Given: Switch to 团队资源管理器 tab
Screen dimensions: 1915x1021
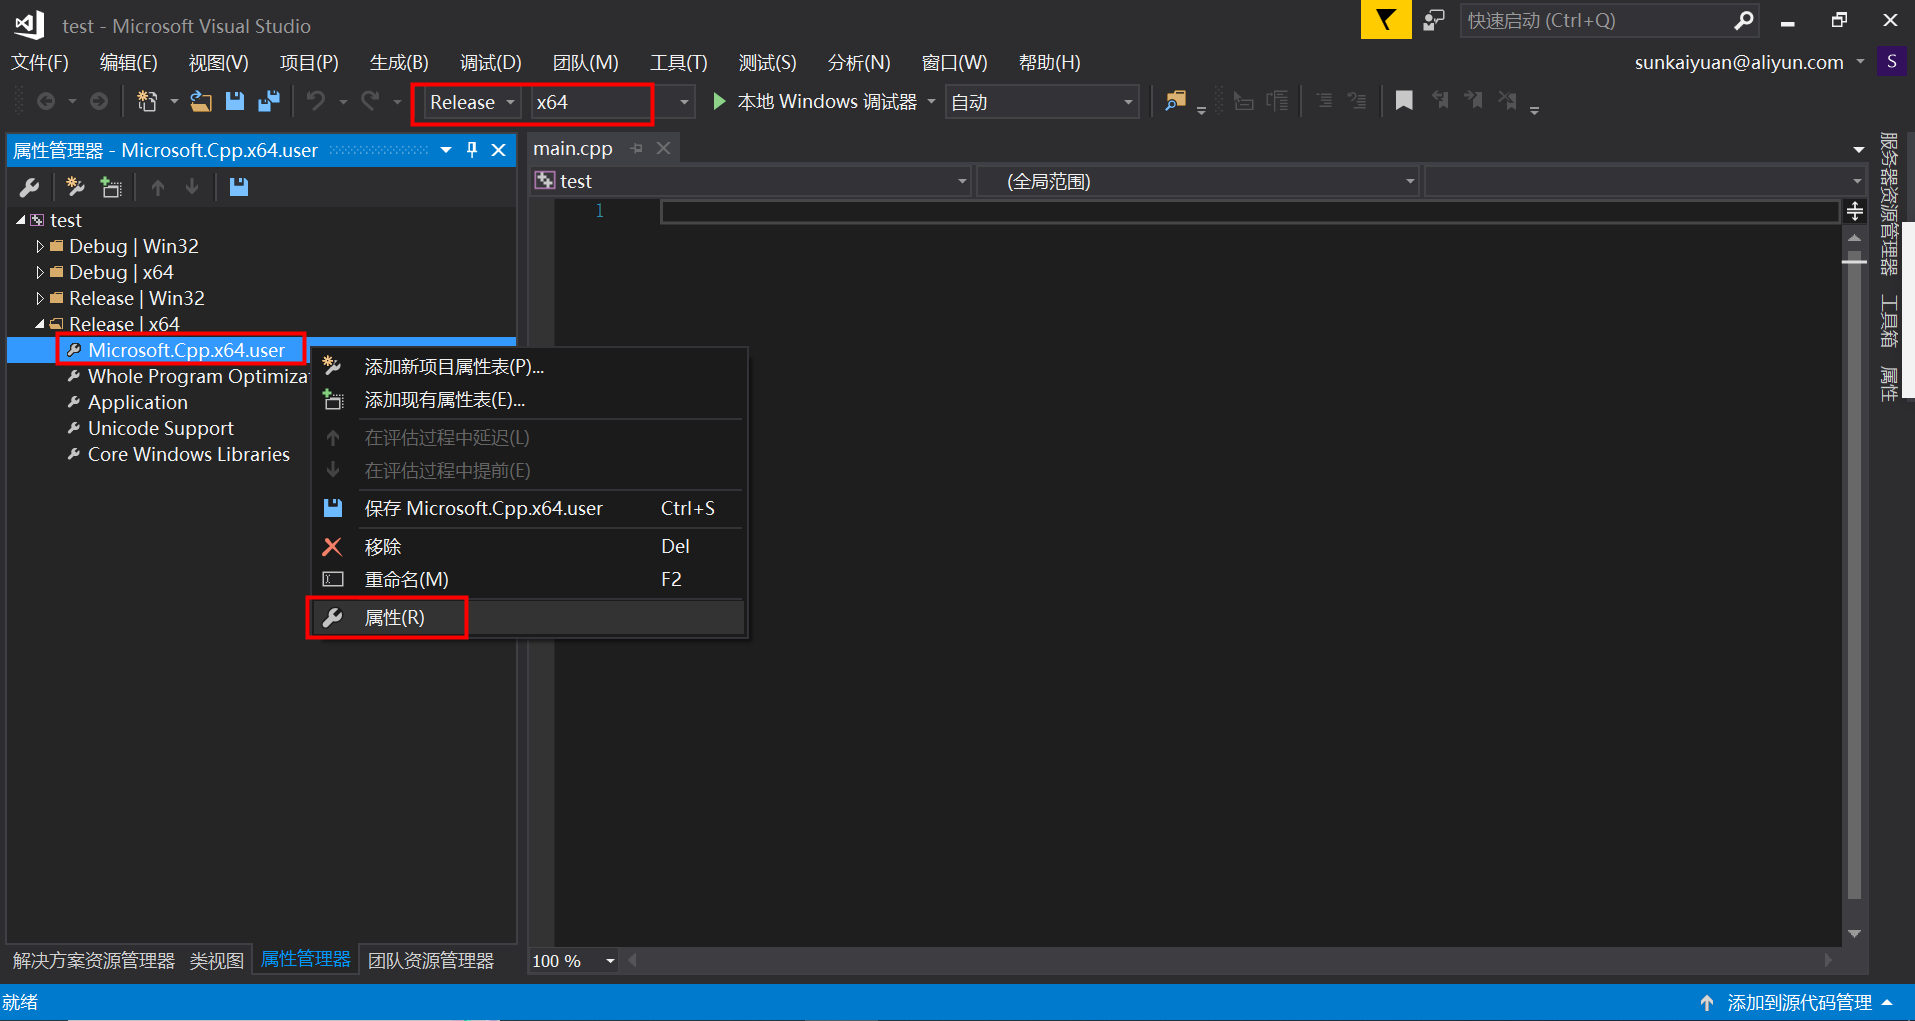Looking at the screenshot, I should [x=431, y=961].
